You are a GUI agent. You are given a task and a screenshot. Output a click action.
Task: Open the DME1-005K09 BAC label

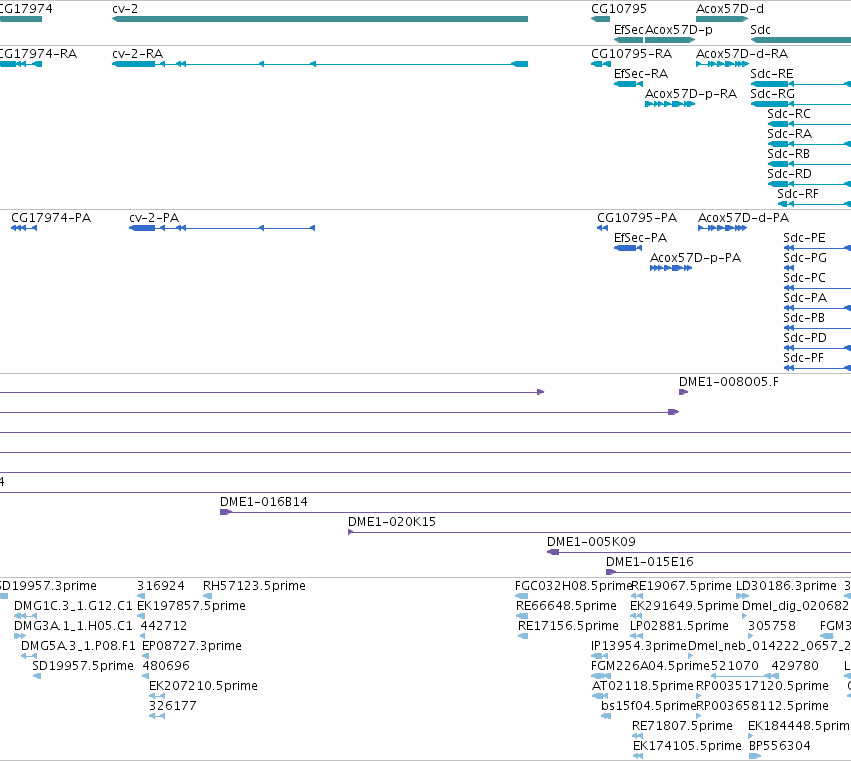(x=591, y=542)
